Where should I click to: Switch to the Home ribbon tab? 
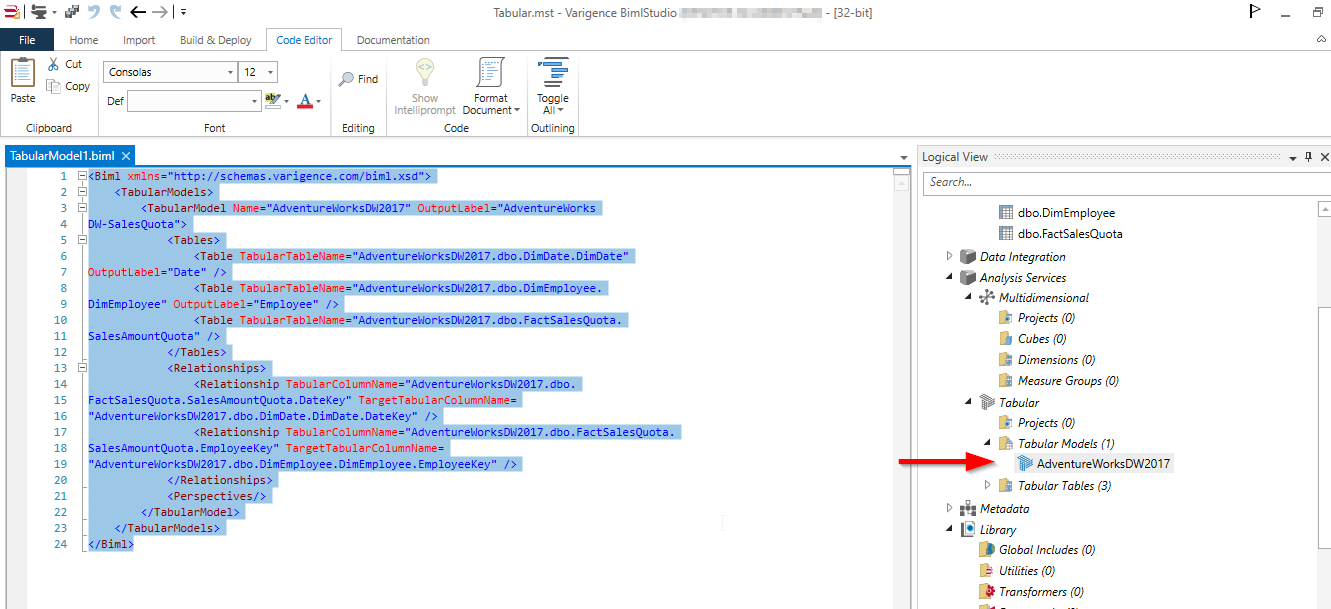[84, 40]
